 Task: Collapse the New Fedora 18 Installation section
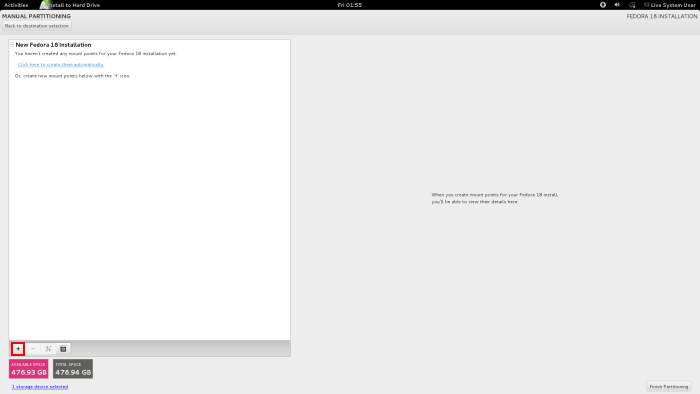[x=12, y=45]
